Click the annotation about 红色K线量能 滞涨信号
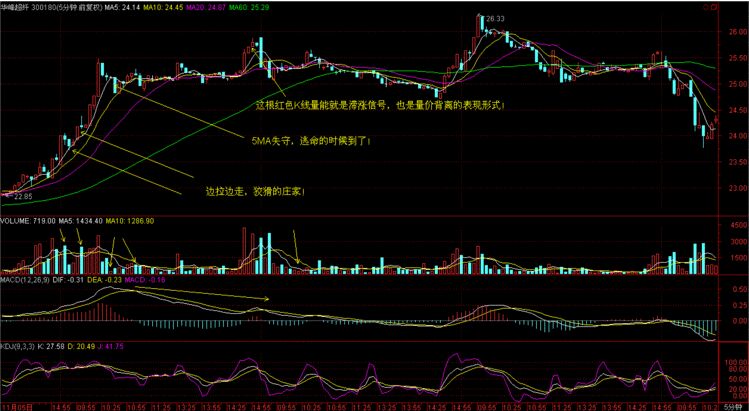This screenshot has height=411, width=749. point(380,103)
